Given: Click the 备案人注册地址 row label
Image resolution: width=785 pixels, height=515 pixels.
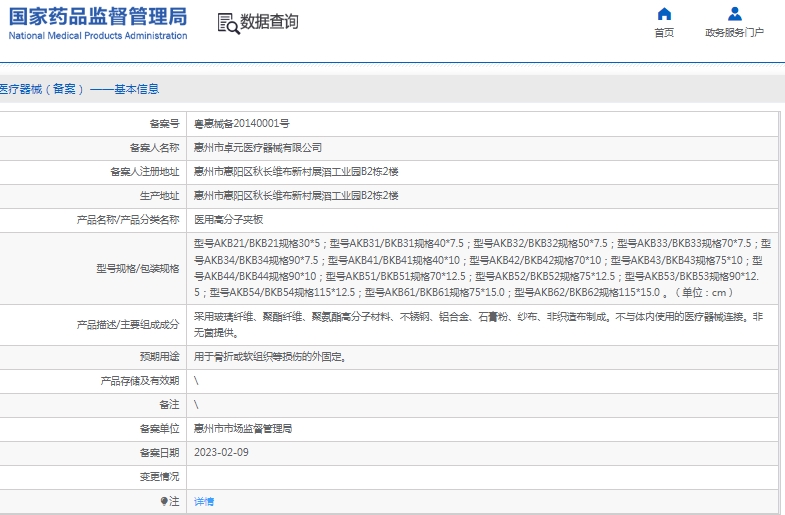Looking at the screenshot, I should pos(145,172).
